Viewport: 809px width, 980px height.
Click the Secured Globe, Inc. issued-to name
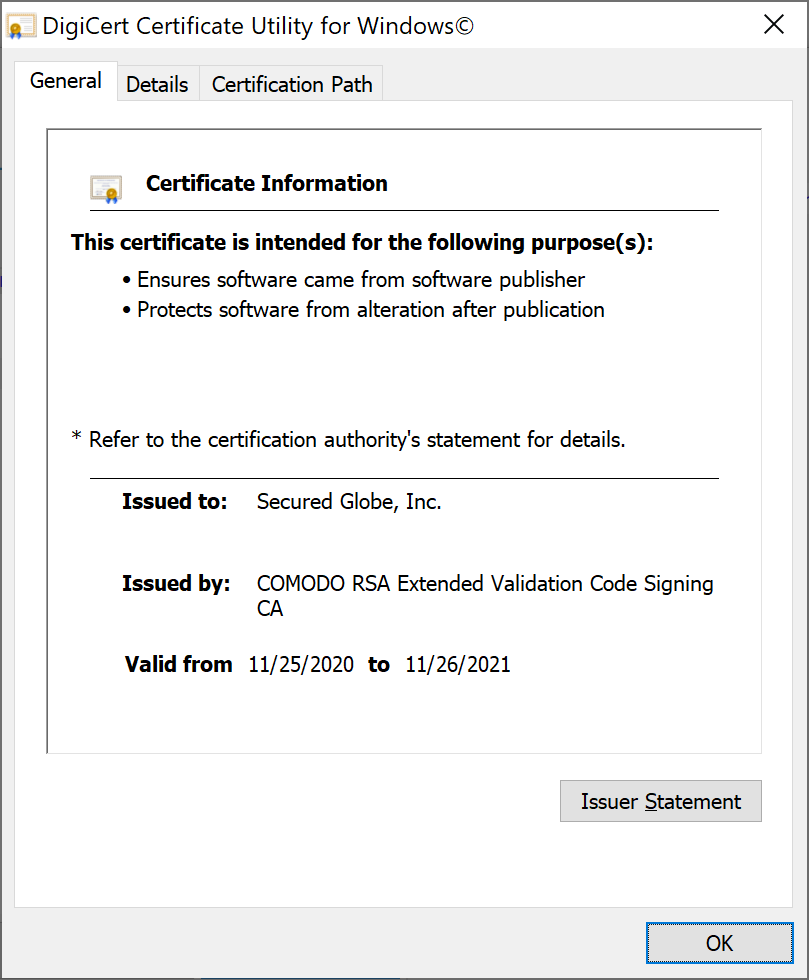349,502
